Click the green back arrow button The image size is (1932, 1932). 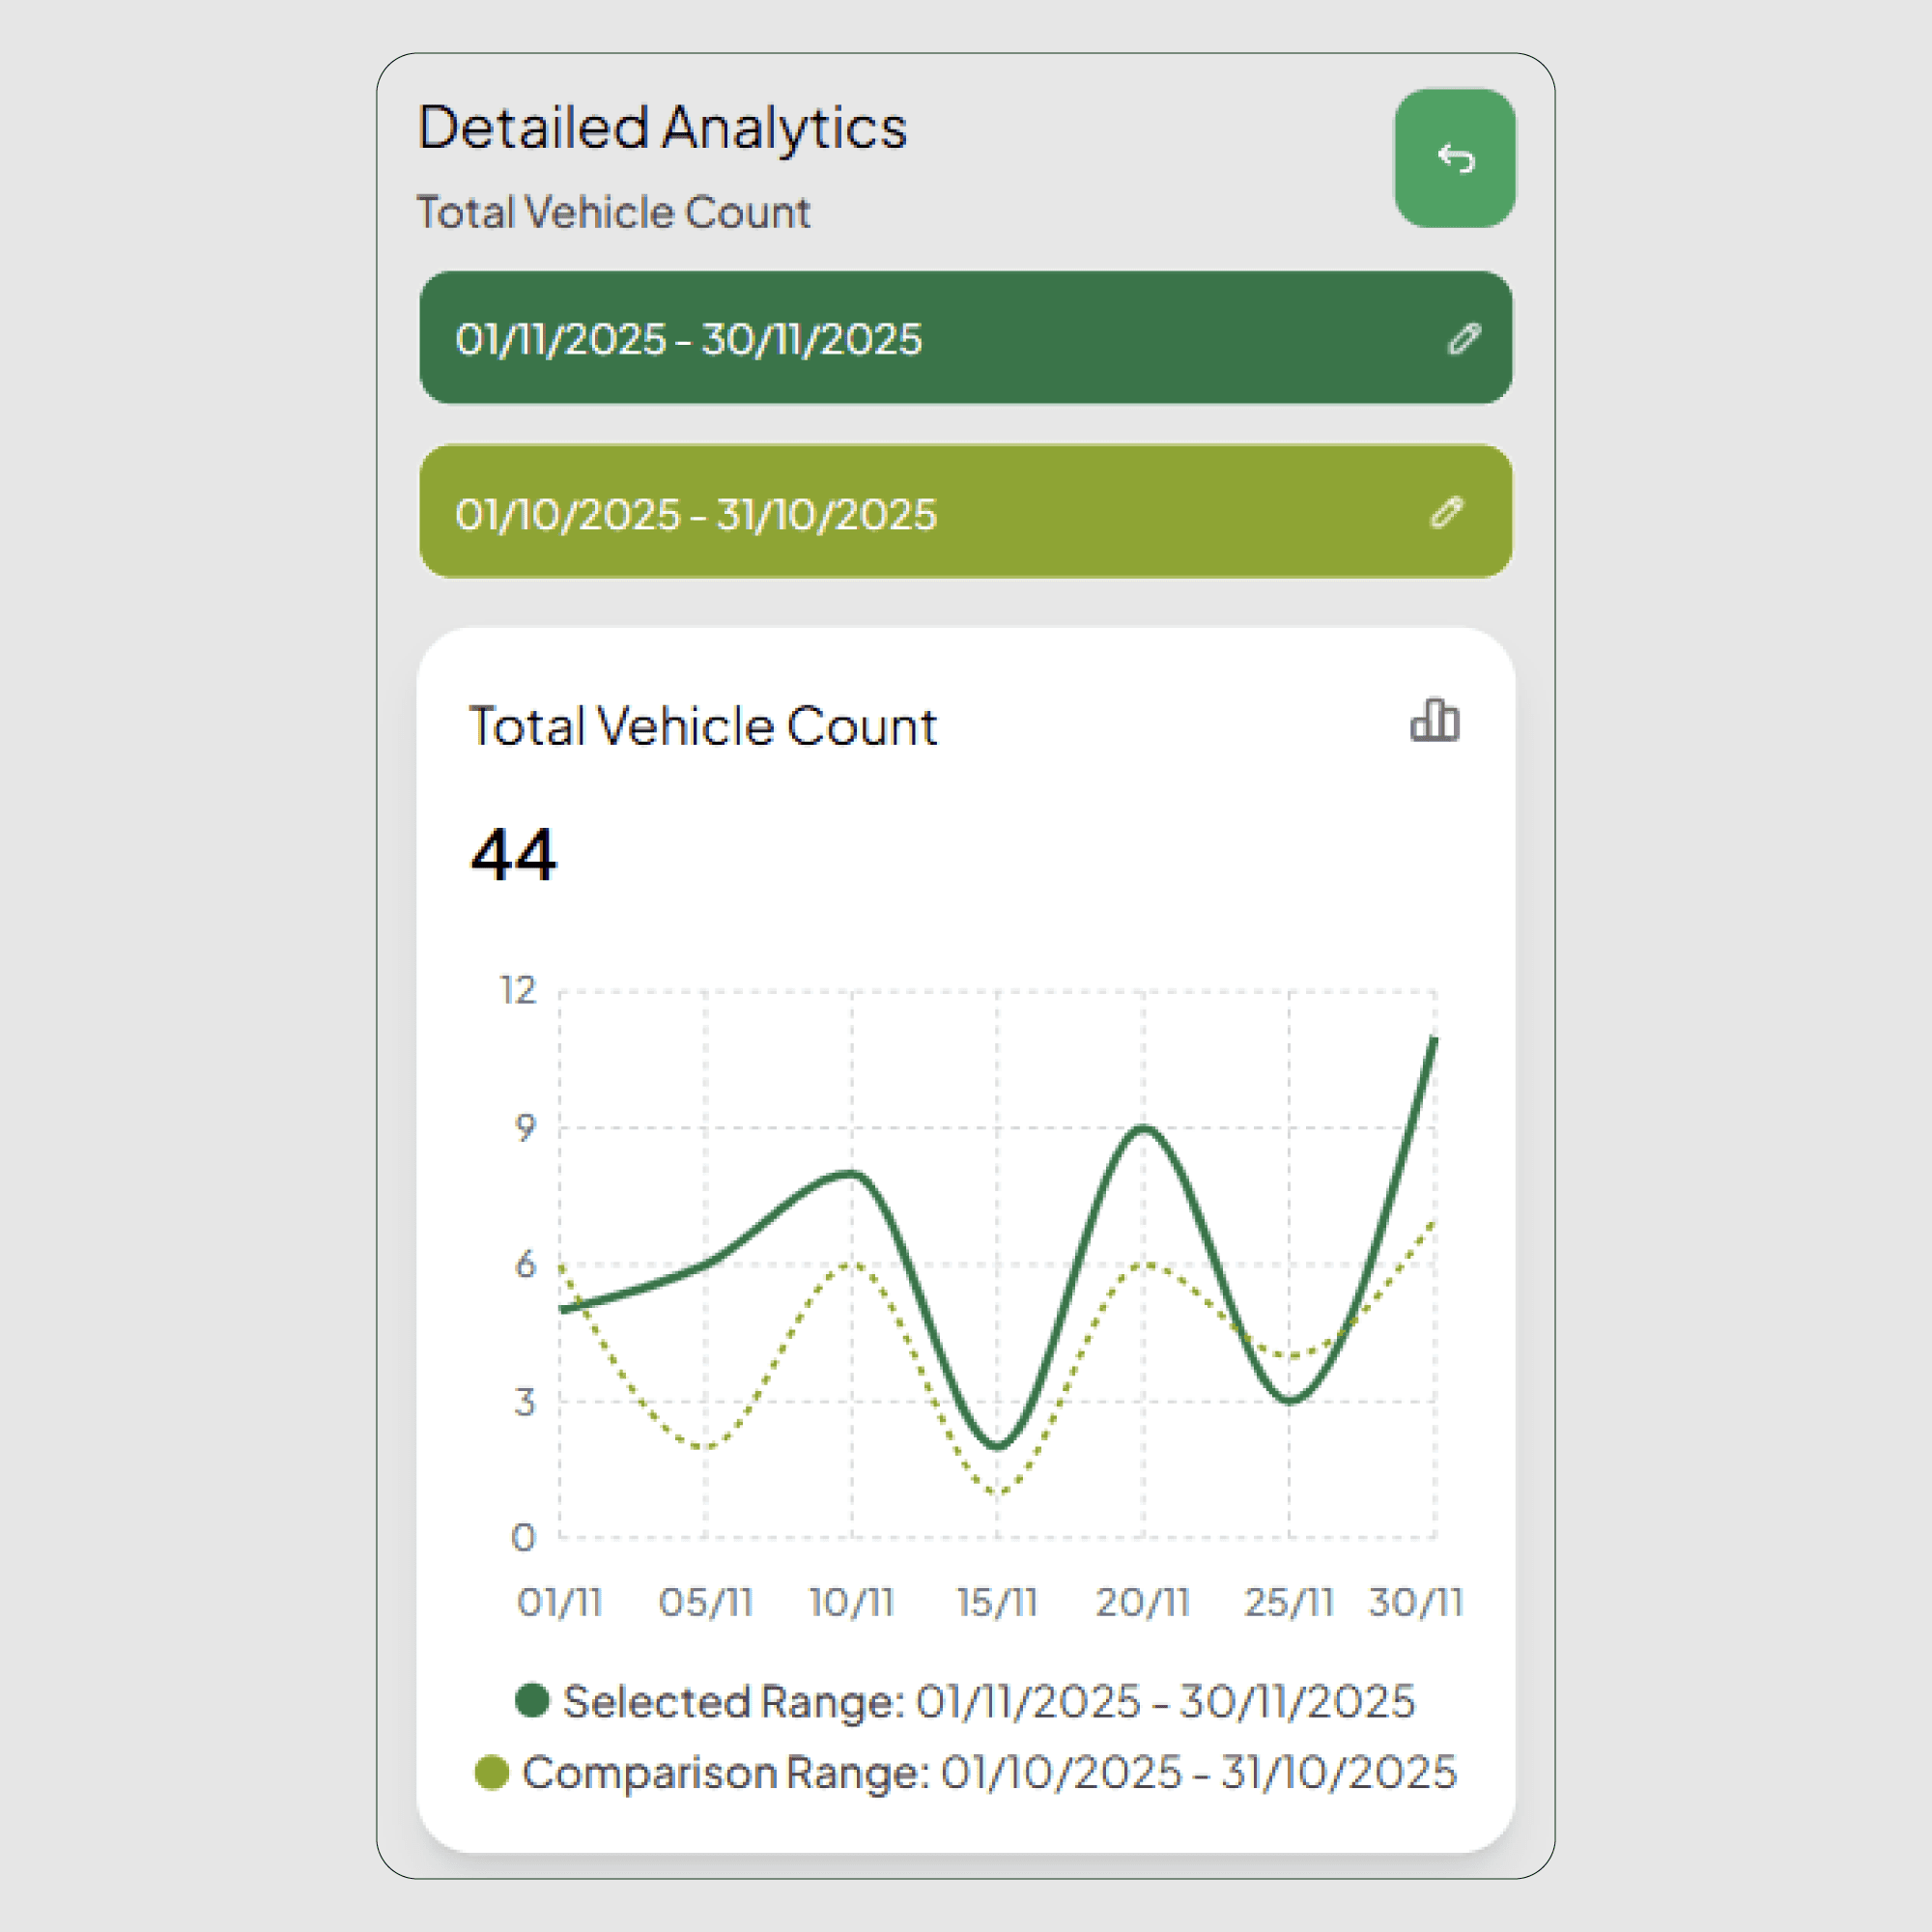coord(1454,158)
